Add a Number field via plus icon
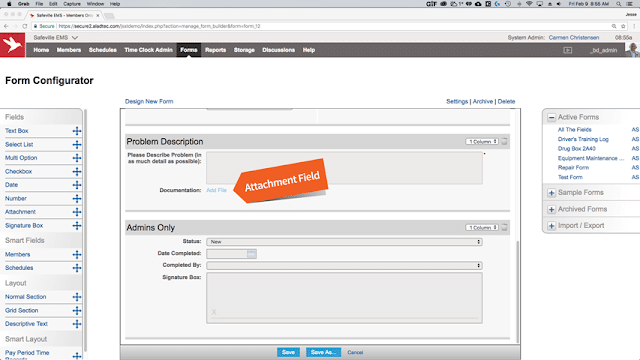This screenshot has width=640, height=360. pyautogui.click(x=77, y=198)
